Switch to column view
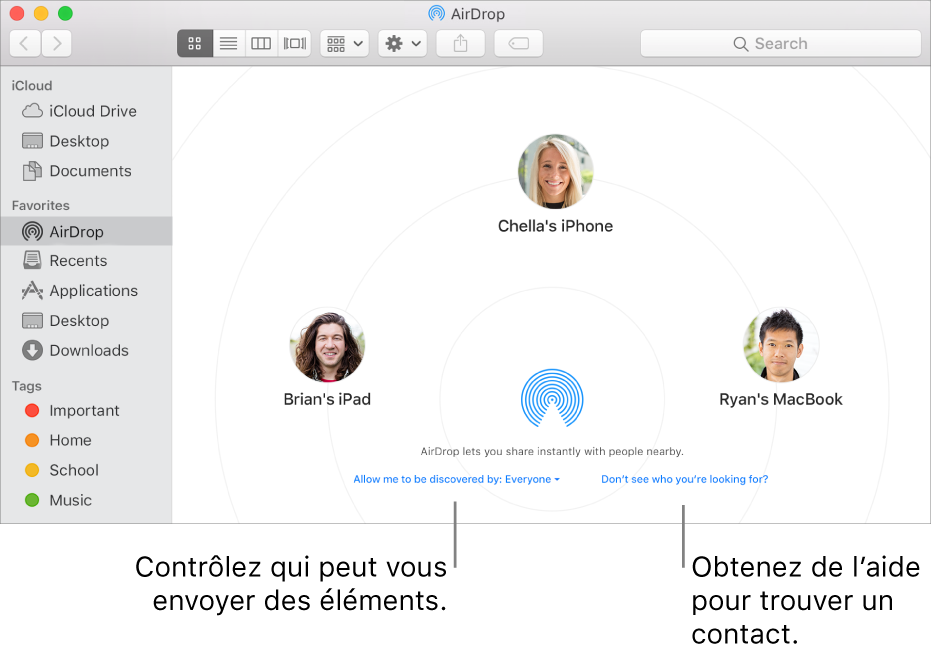Screen dimensions: 931x649 261,43
